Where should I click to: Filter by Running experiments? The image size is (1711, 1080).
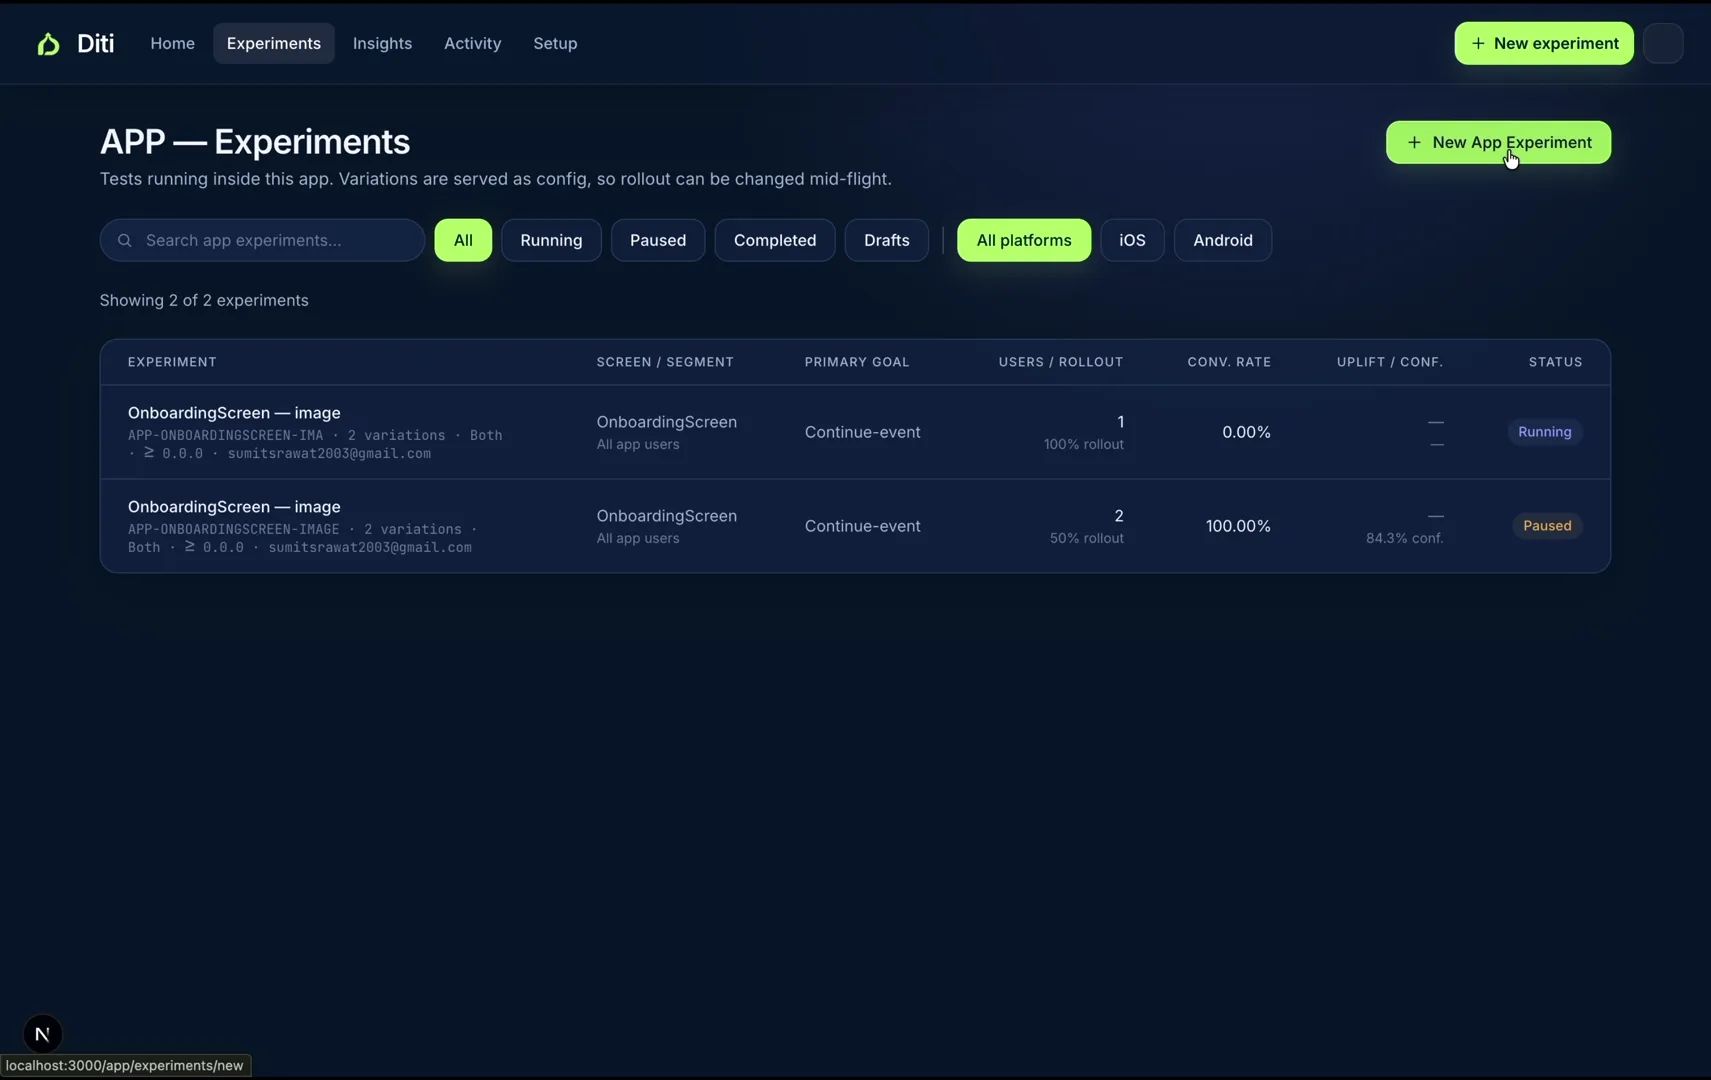point(551,240)
